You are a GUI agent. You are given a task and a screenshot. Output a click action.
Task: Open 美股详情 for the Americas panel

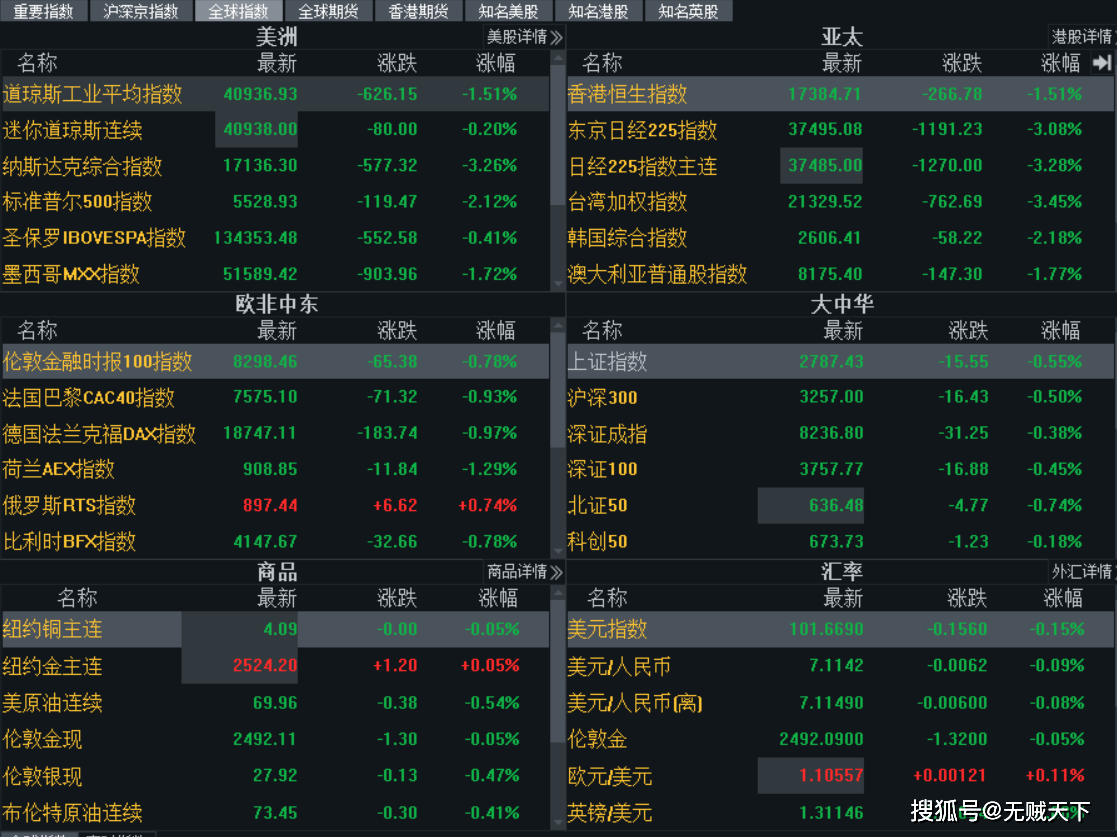525,36
